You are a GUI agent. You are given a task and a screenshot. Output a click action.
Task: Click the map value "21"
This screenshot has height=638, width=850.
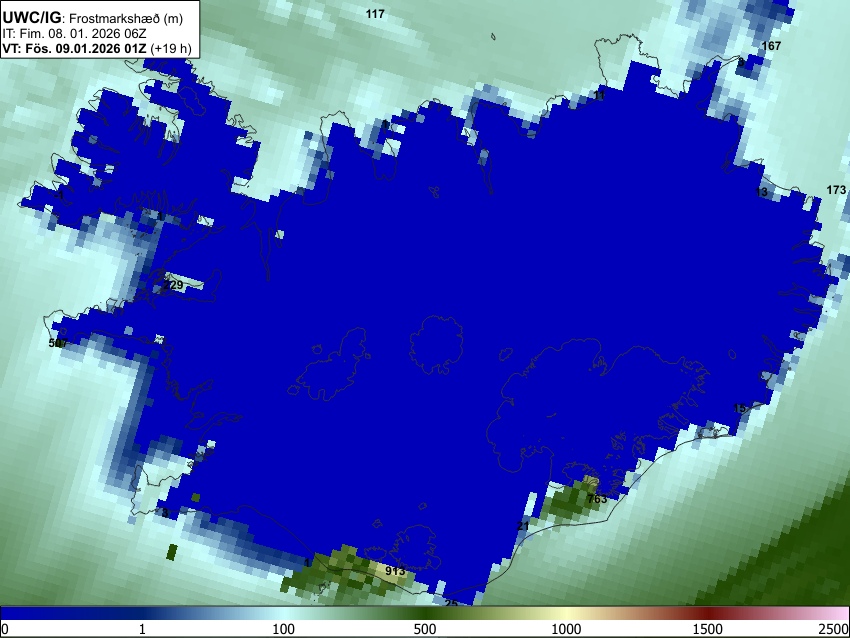[x=523, y=526]
